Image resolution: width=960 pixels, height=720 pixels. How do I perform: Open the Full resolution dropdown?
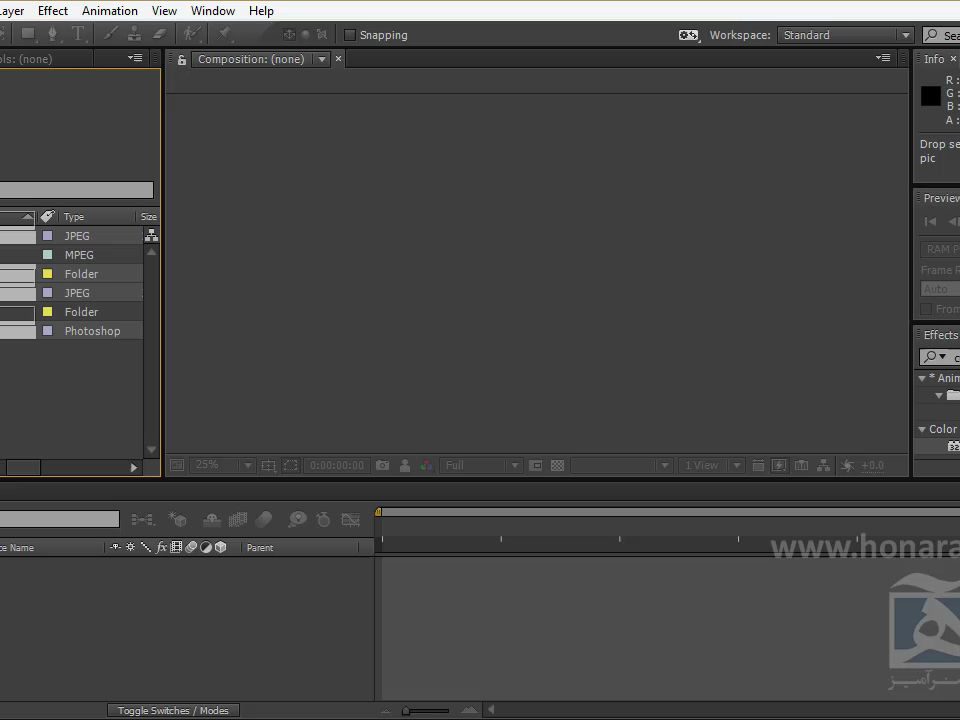pos(481,465)
